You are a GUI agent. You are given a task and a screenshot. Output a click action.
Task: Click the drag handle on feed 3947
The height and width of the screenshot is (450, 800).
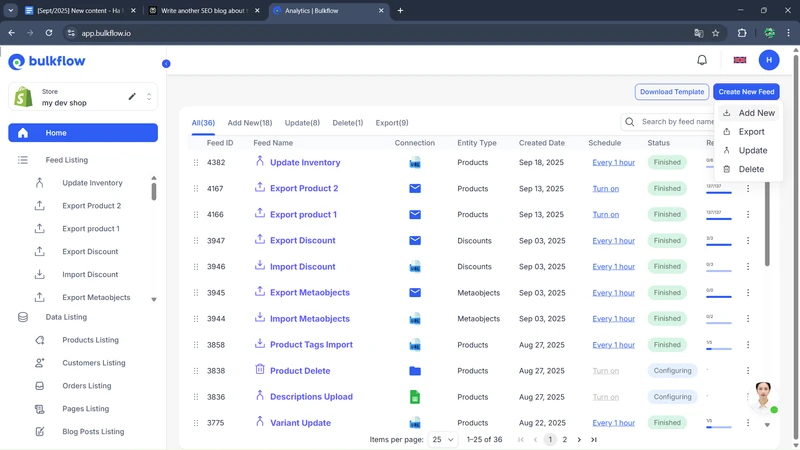(196, 241)
